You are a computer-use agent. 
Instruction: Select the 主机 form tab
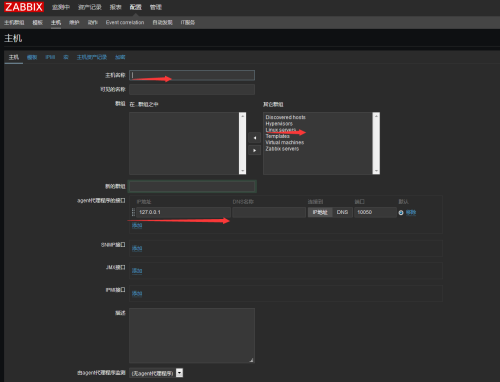(x=14, y=57)
